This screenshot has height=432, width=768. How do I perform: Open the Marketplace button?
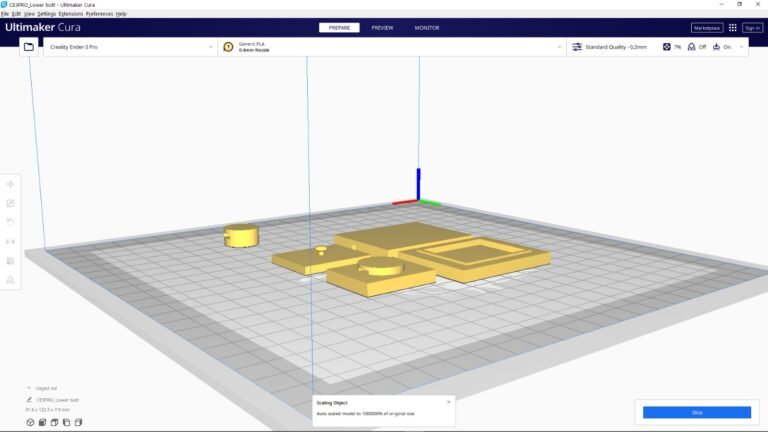pos(707,28)
